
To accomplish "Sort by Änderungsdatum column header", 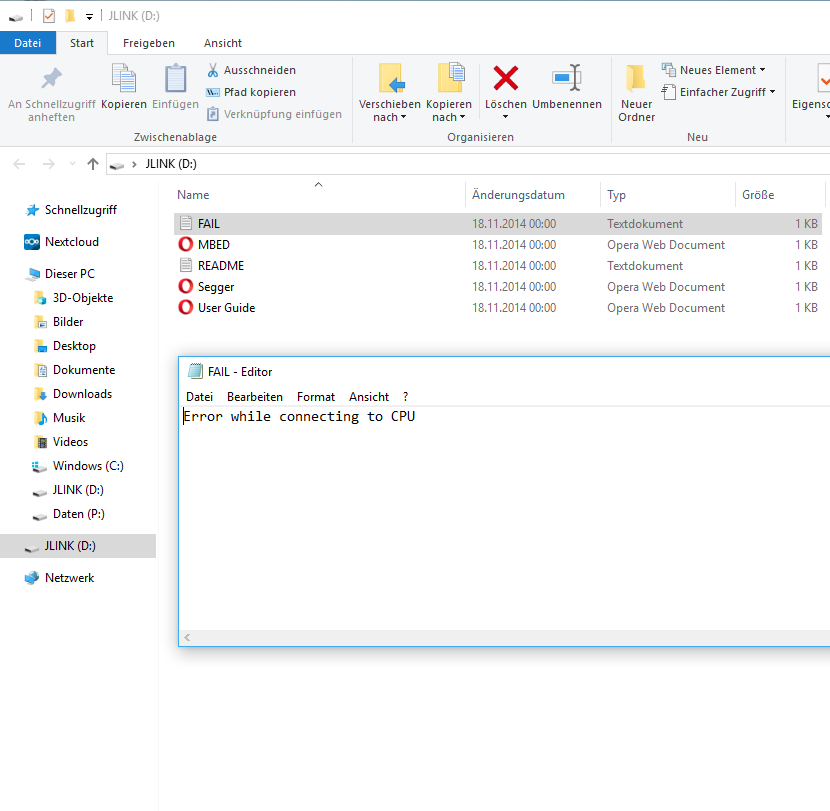I will 518,195.
